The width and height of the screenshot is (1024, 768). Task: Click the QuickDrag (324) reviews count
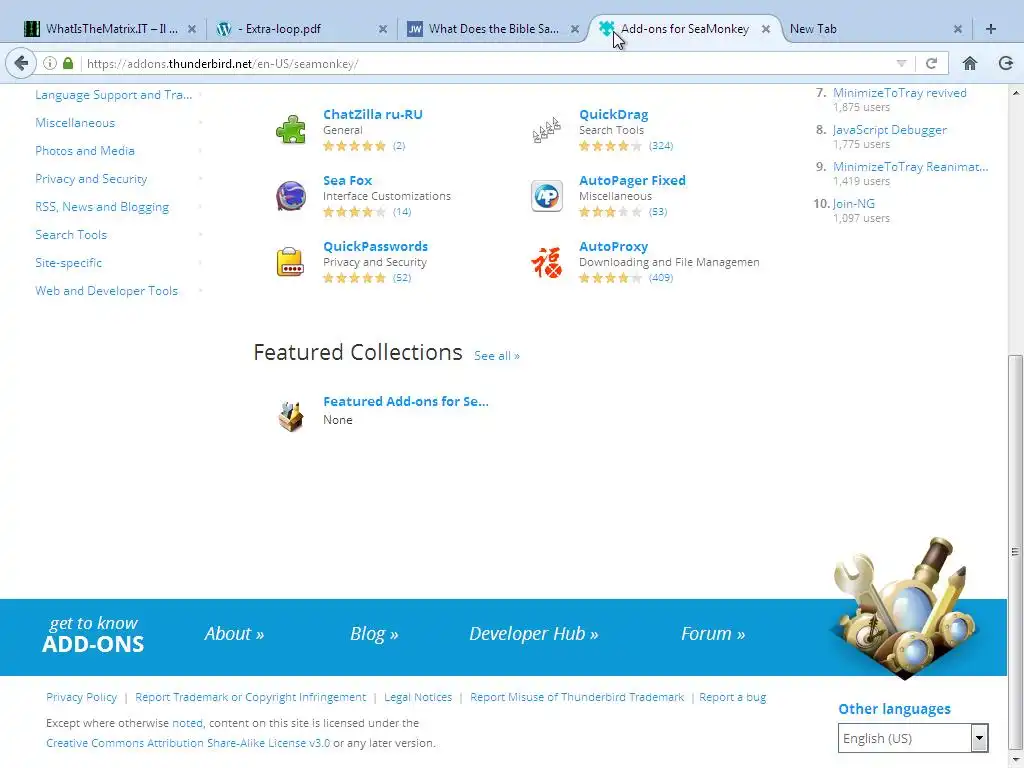pyautogui.click(x=661, y=146)
